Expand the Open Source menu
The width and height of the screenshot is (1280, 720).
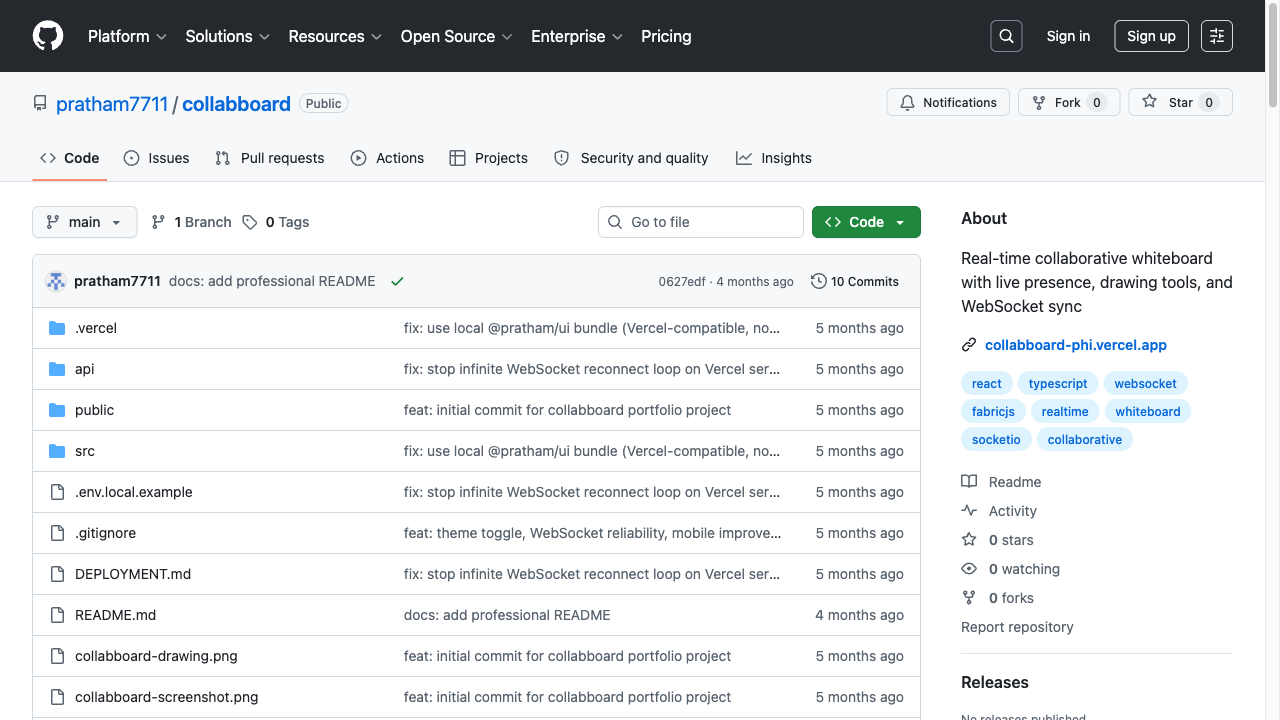tap(456, 36)
